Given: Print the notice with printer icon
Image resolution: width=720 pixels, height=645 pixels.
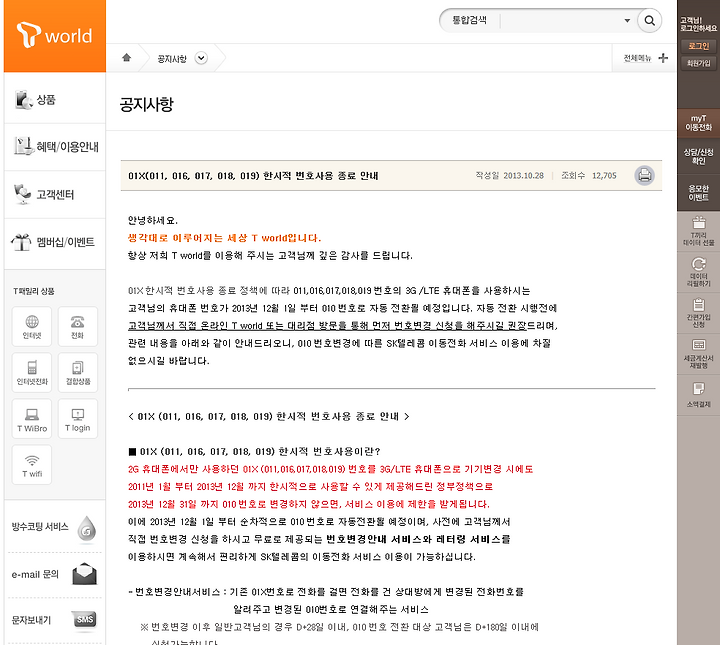Looking at the screenshot, I should [x=644, y=175].
